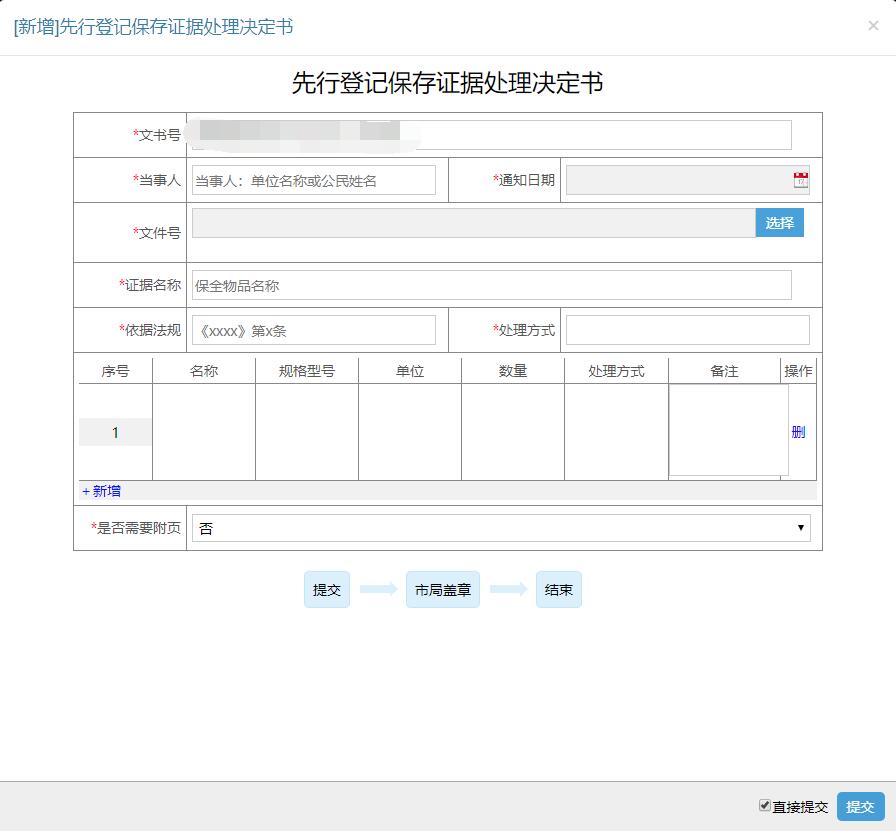The height and width of the screenshot is (831, 896).
Task: Click the 通知日期 date field
Action: [687, 180]
